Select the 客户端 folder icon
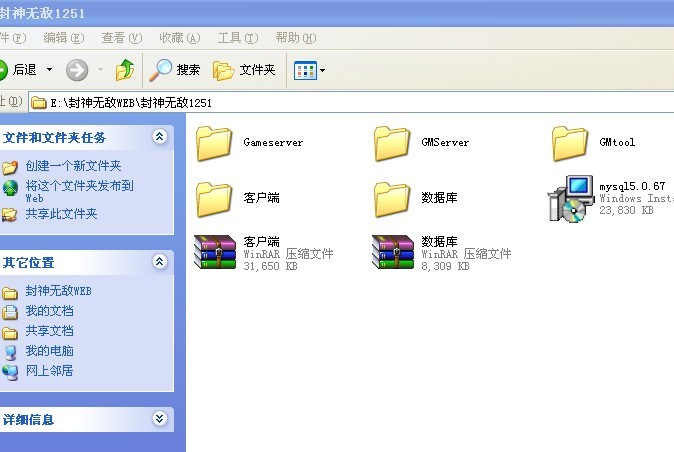Viewport: 674px width, 452px height. pos(214,198)
